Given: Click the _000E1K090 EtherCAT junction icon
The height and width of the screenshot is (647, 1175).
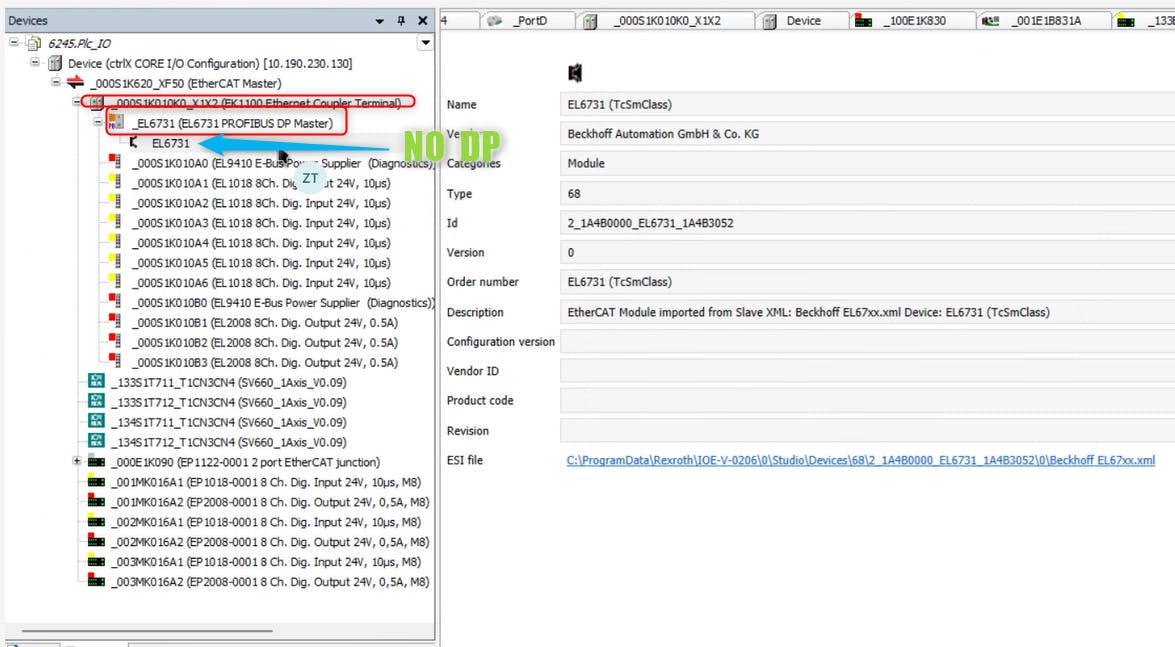Looking at the screenshot, I should [97, 462].
